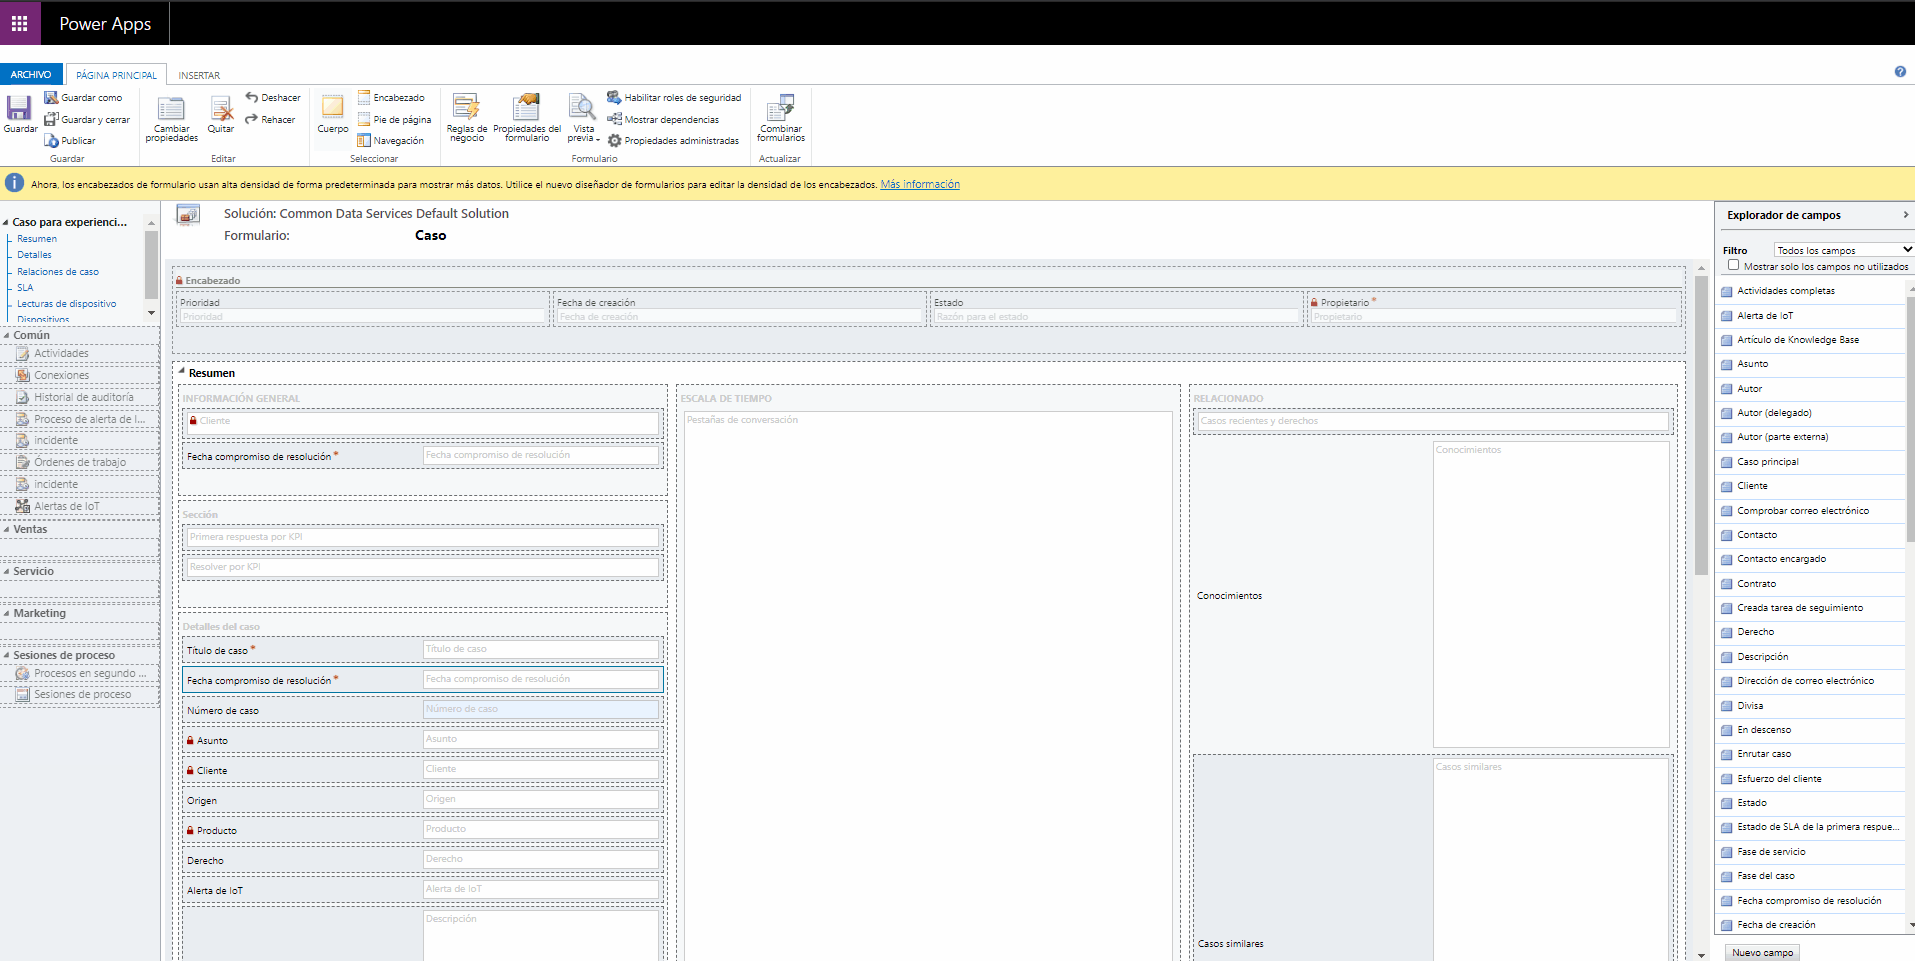1915x961 pixels.
Task: Switch to the INSERTAR tab
Action: click(199, 75)
